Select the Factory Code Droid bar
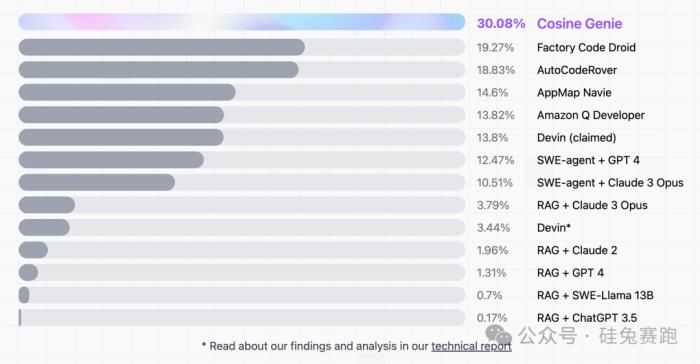This screenshot has height=364, width=700. click(x=242, y=47)
